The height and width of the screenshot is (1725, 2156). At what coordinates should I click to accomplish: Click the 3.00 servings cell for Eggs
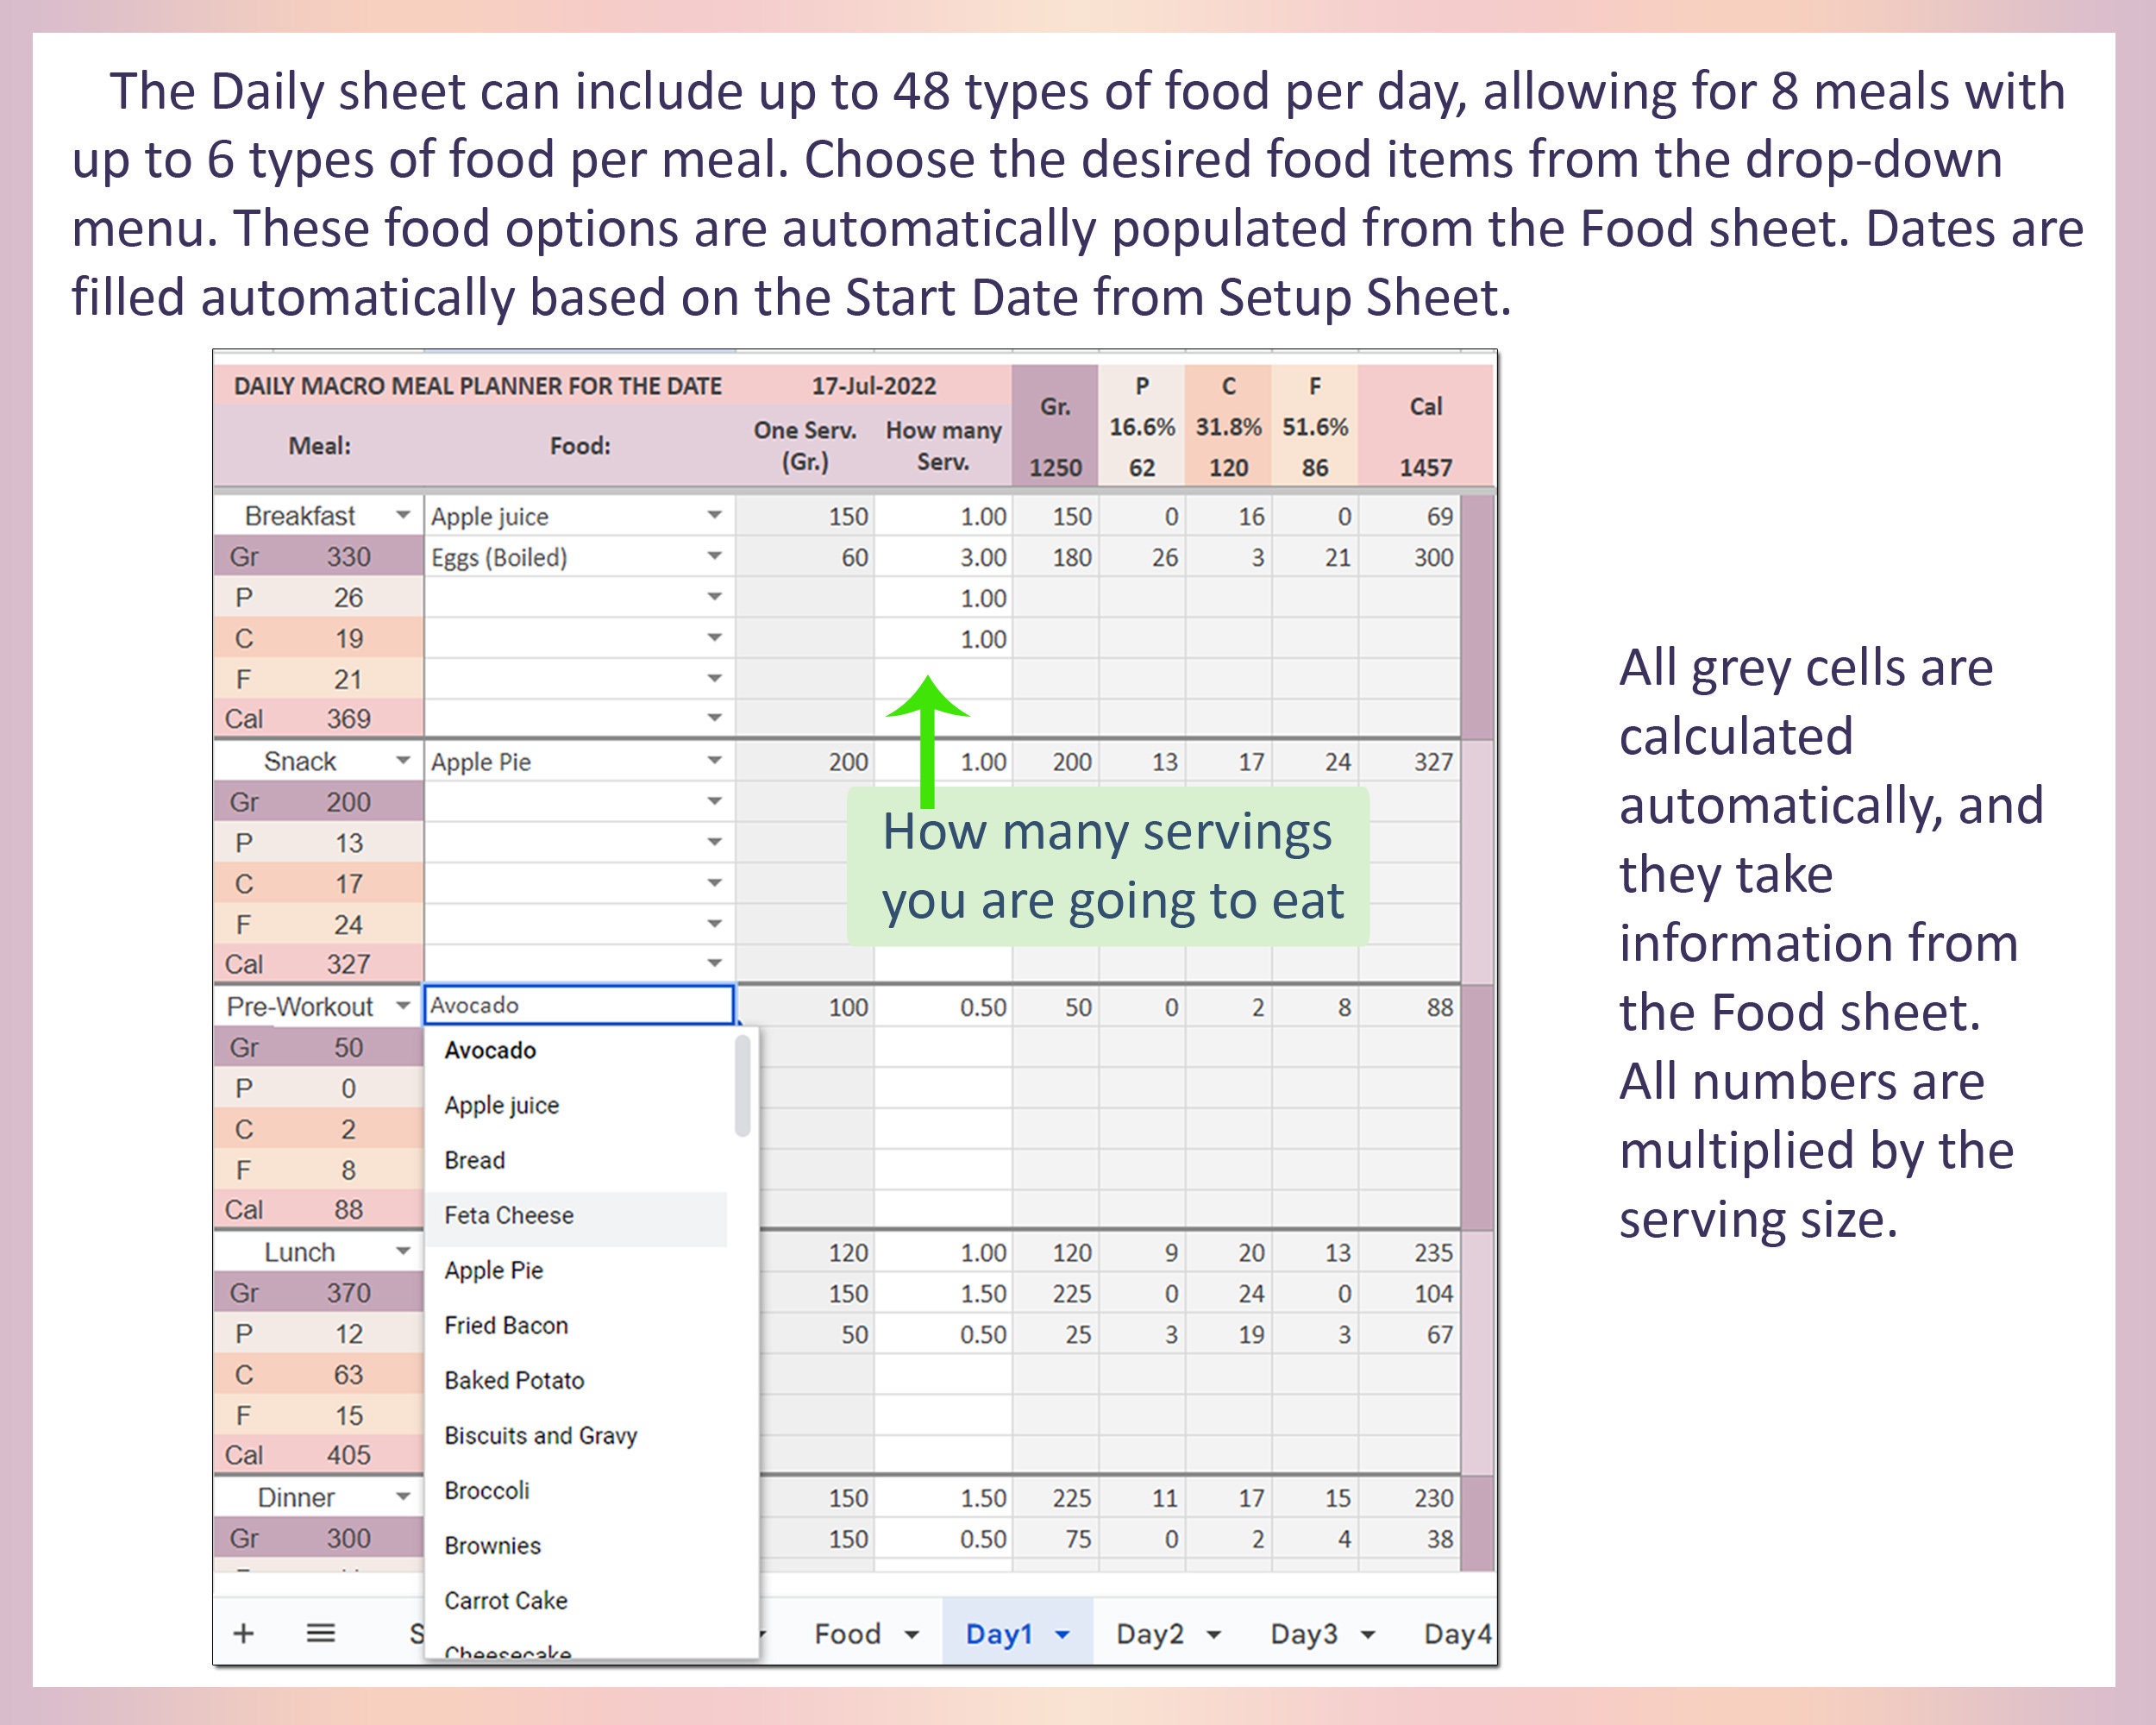[x=943, y=557]
